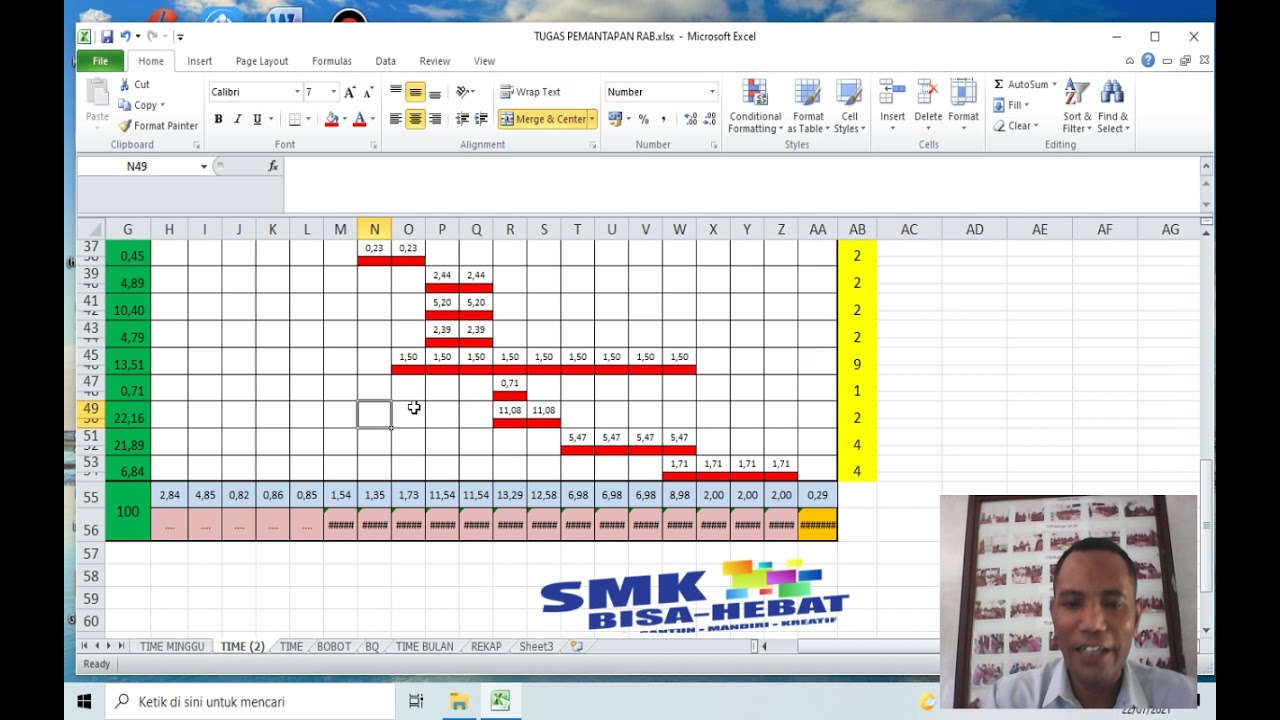The width and height of the screenshot is (1280, 720).
Task: Click the Paste clipboard icon
Action: click(97, 93)
